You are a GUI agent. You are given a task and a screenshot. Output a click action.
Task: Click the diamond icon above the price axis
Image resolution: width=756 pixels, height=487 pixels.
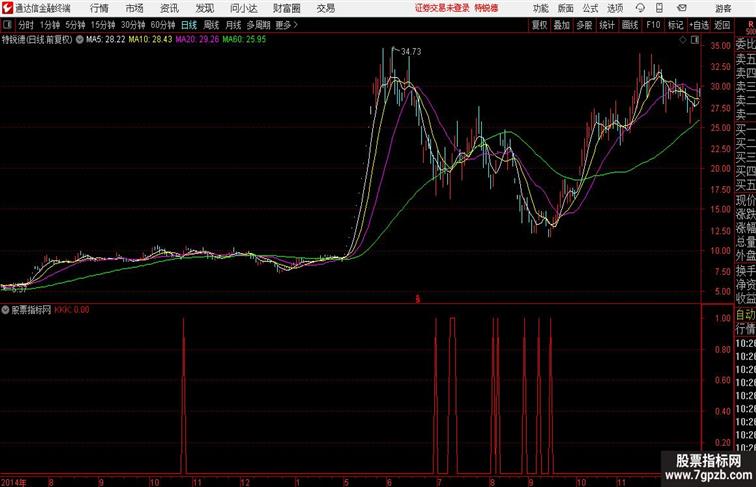click(683, 40)
